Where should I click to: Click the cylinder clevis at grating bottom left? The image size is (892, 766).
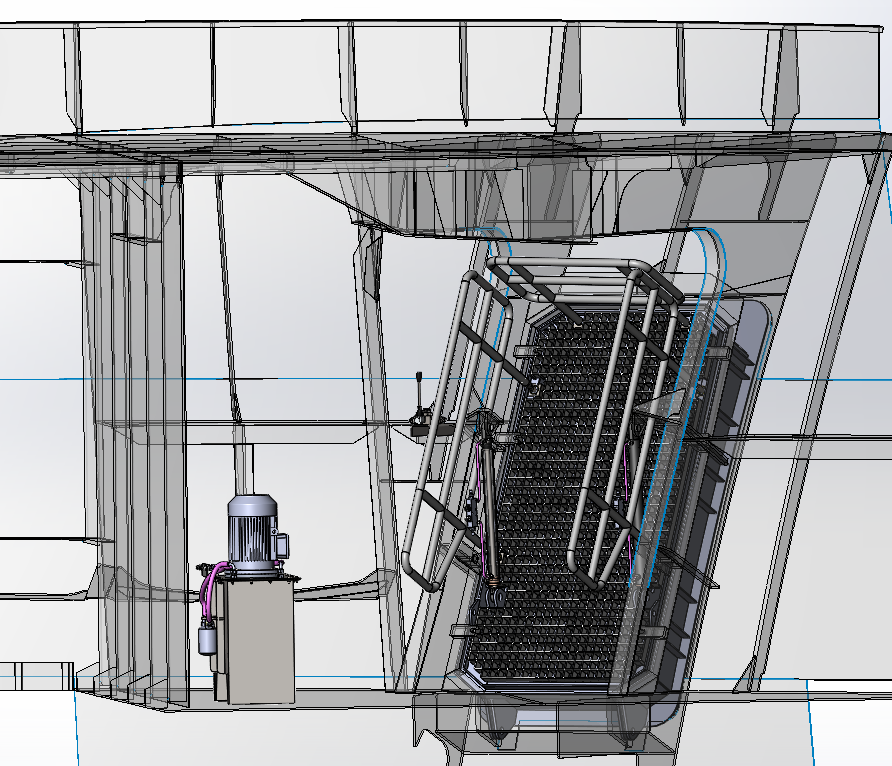[494, 595]
